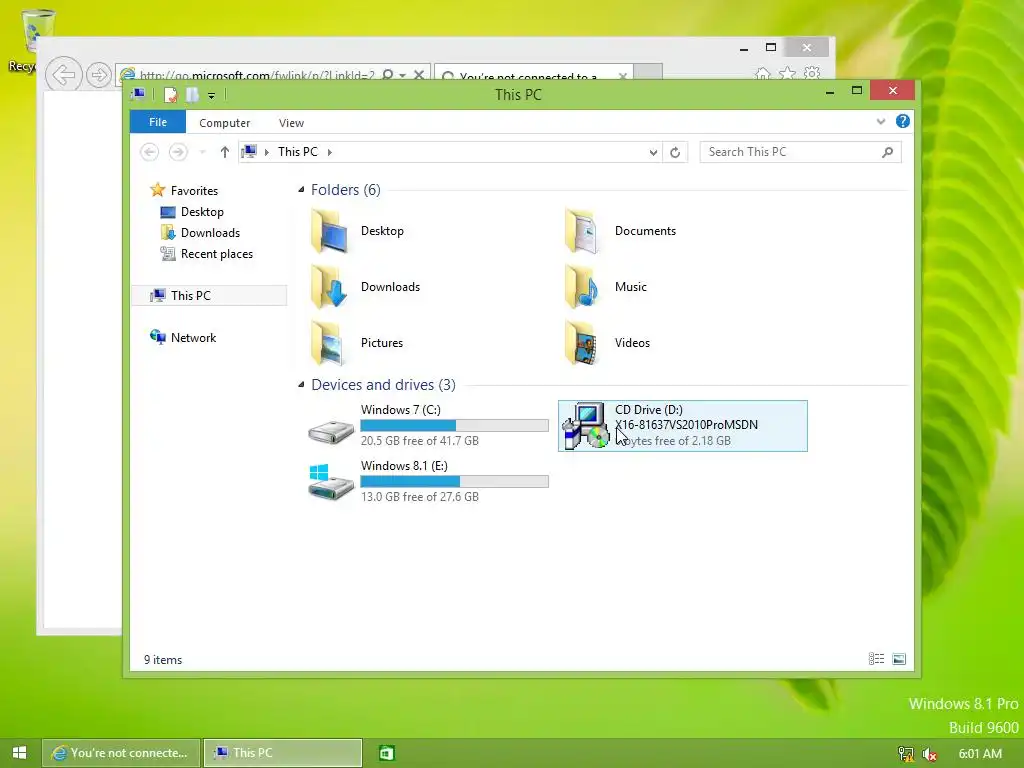Screen dimensions: 1024x768
Task: Open the Videos folder icon
Action: (x=583, y=344)
